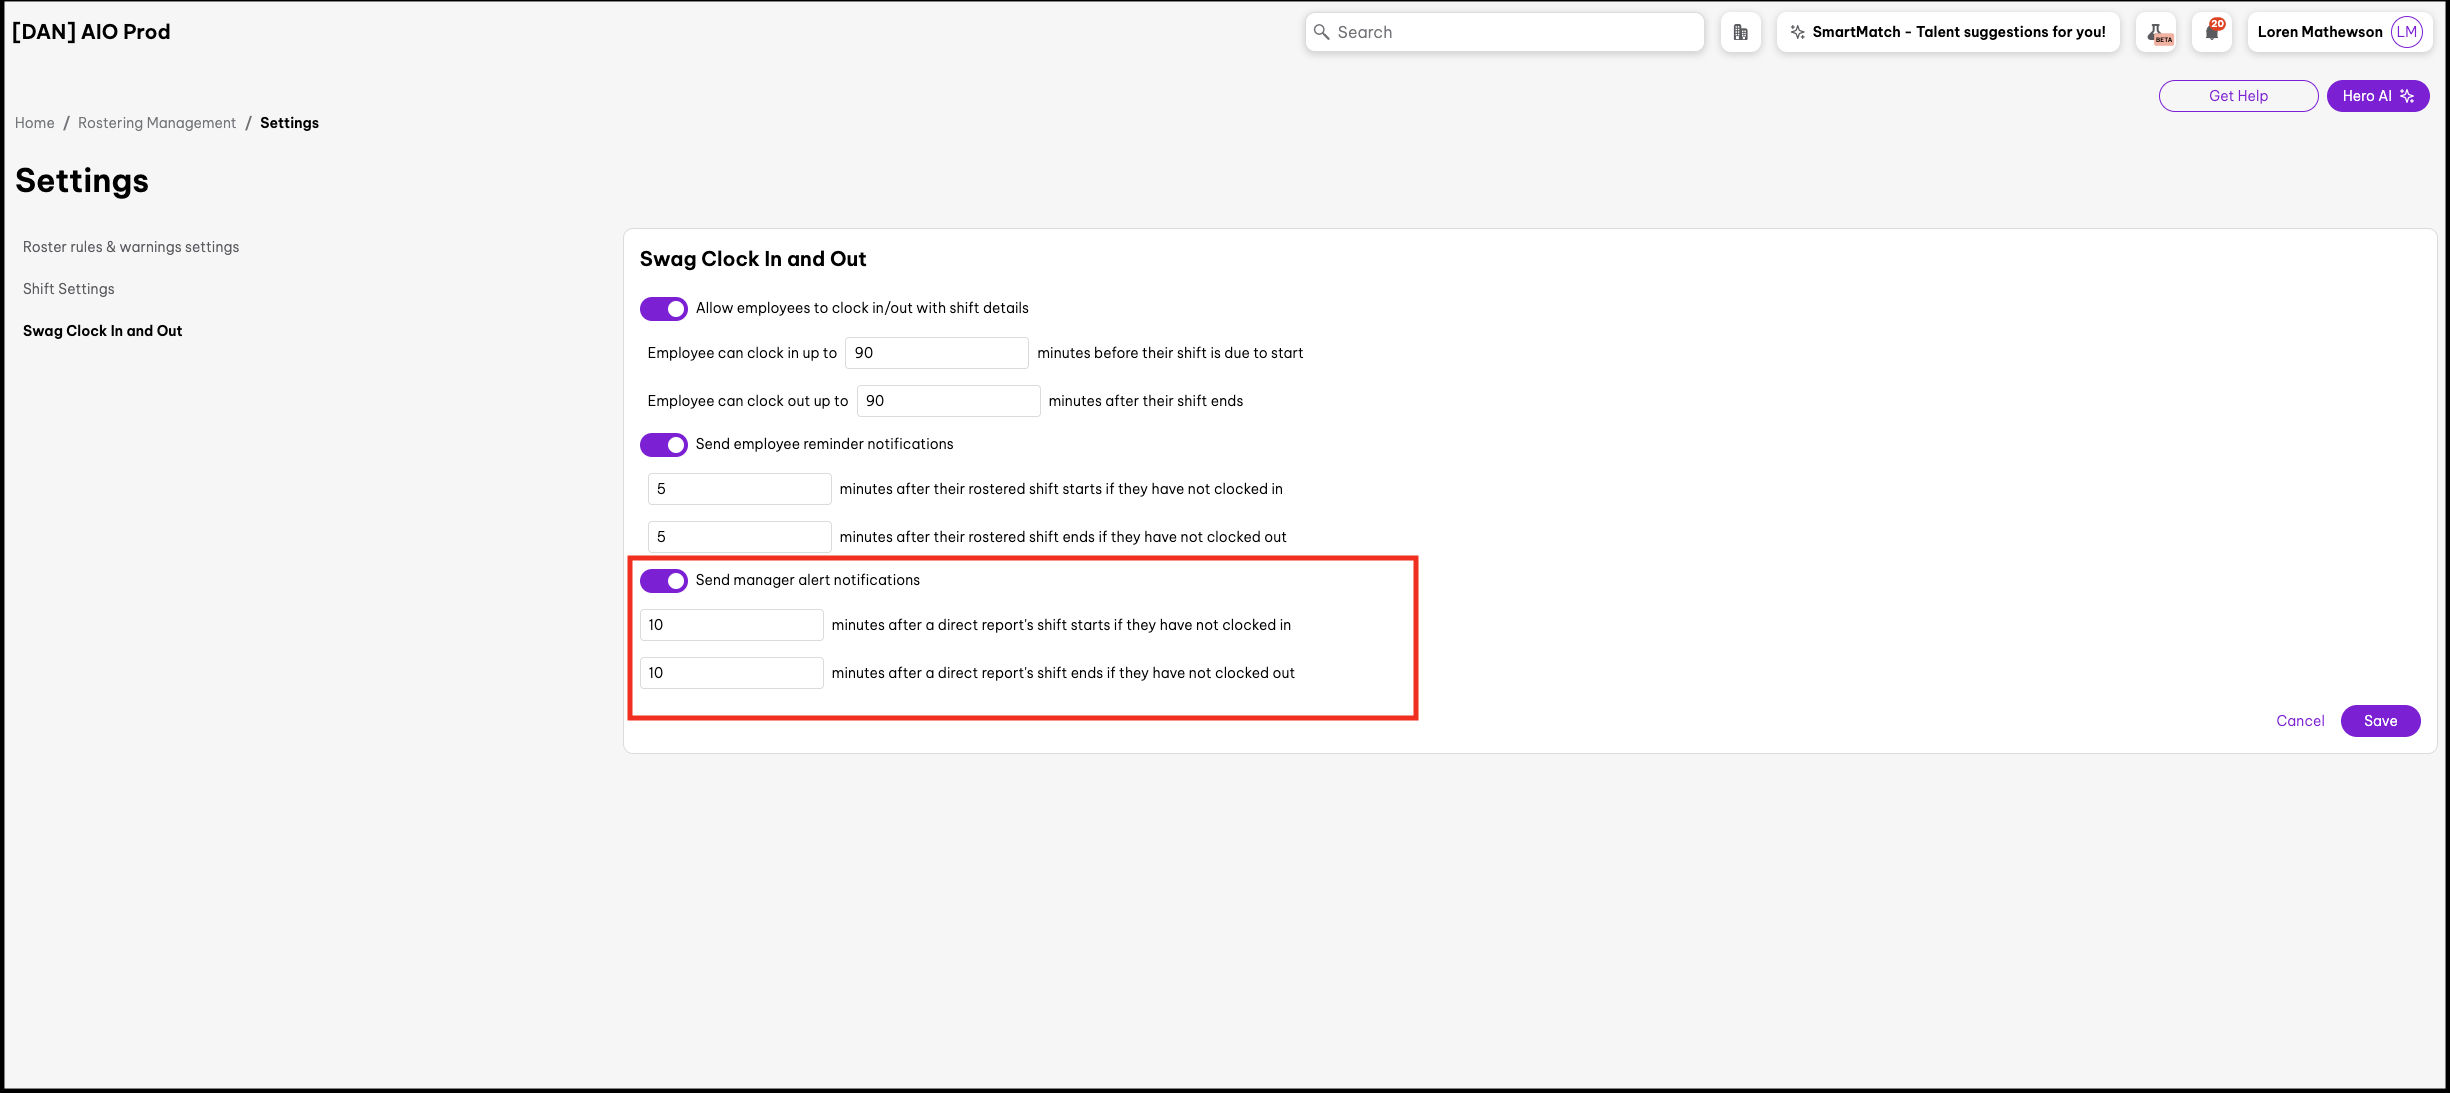
Task: Click the SmartMatch sparkle icon
Action: (1797, 32)
